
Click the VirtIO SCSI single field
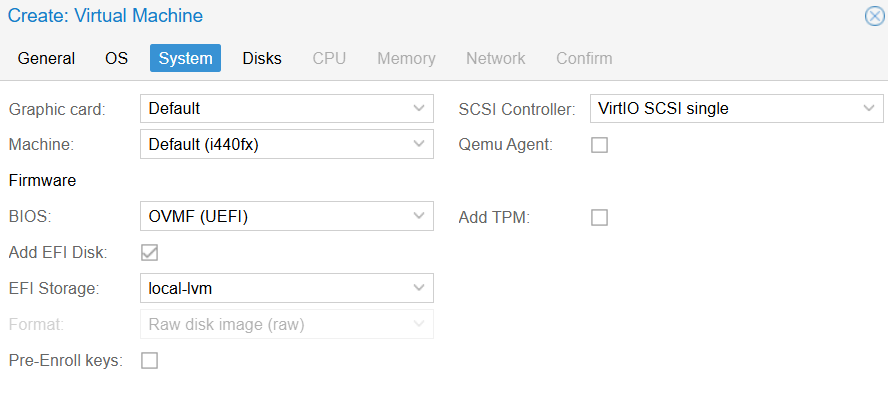click(x=720, y=109)
